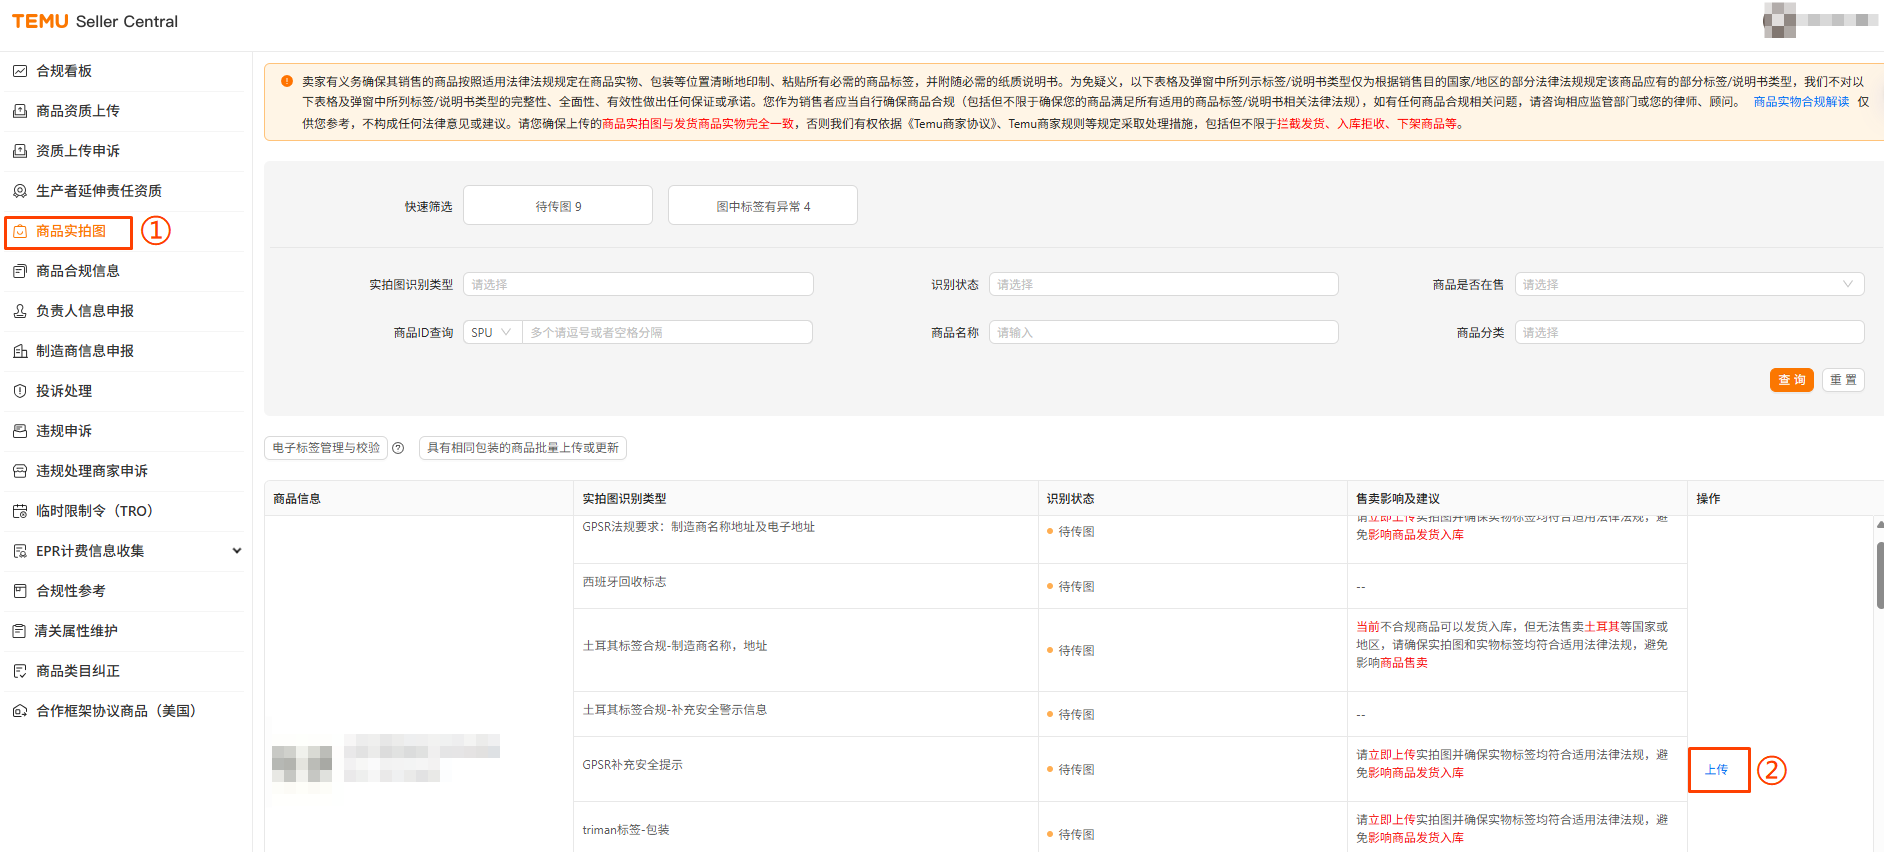Click the 临时限制令 (TRO) sidebar icon
1884x852 pixels.
click(x=20, y=511)
